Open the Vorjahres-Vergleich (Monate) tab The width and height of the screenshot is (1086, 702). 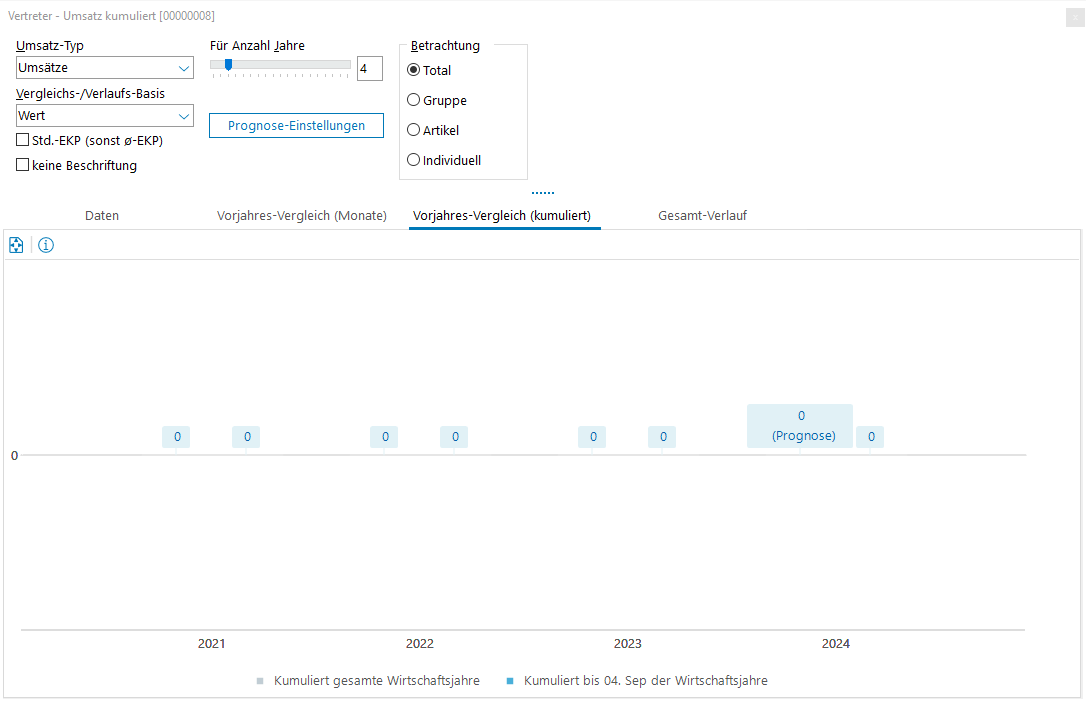click(x=301, y=216)
